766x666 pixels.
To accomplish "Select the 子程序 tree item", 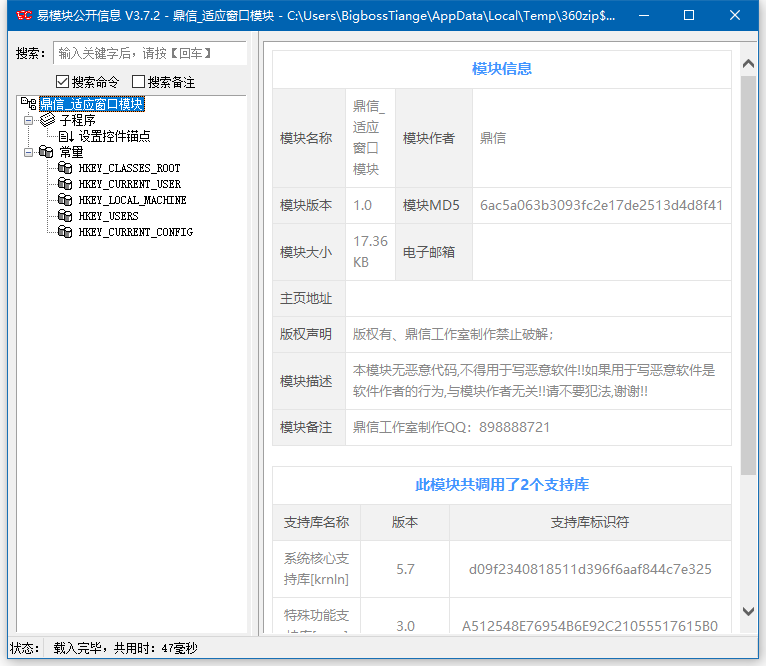I will click(77, 120).
